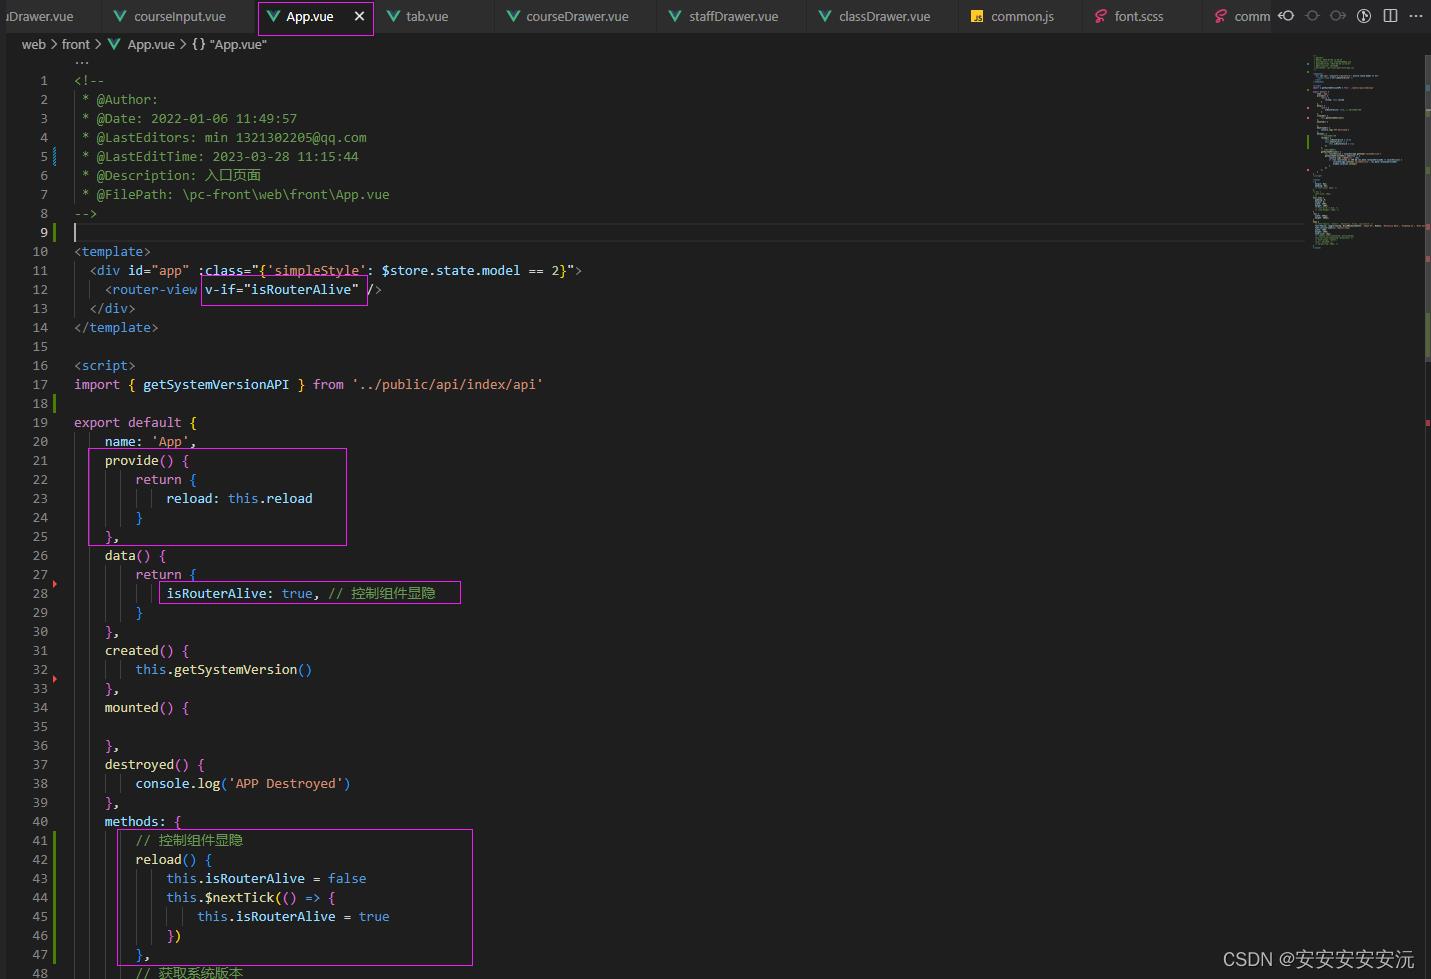Click 'mounted()' hook name
This screenshot has height=979, width=1431.
[x=139, y=707]
